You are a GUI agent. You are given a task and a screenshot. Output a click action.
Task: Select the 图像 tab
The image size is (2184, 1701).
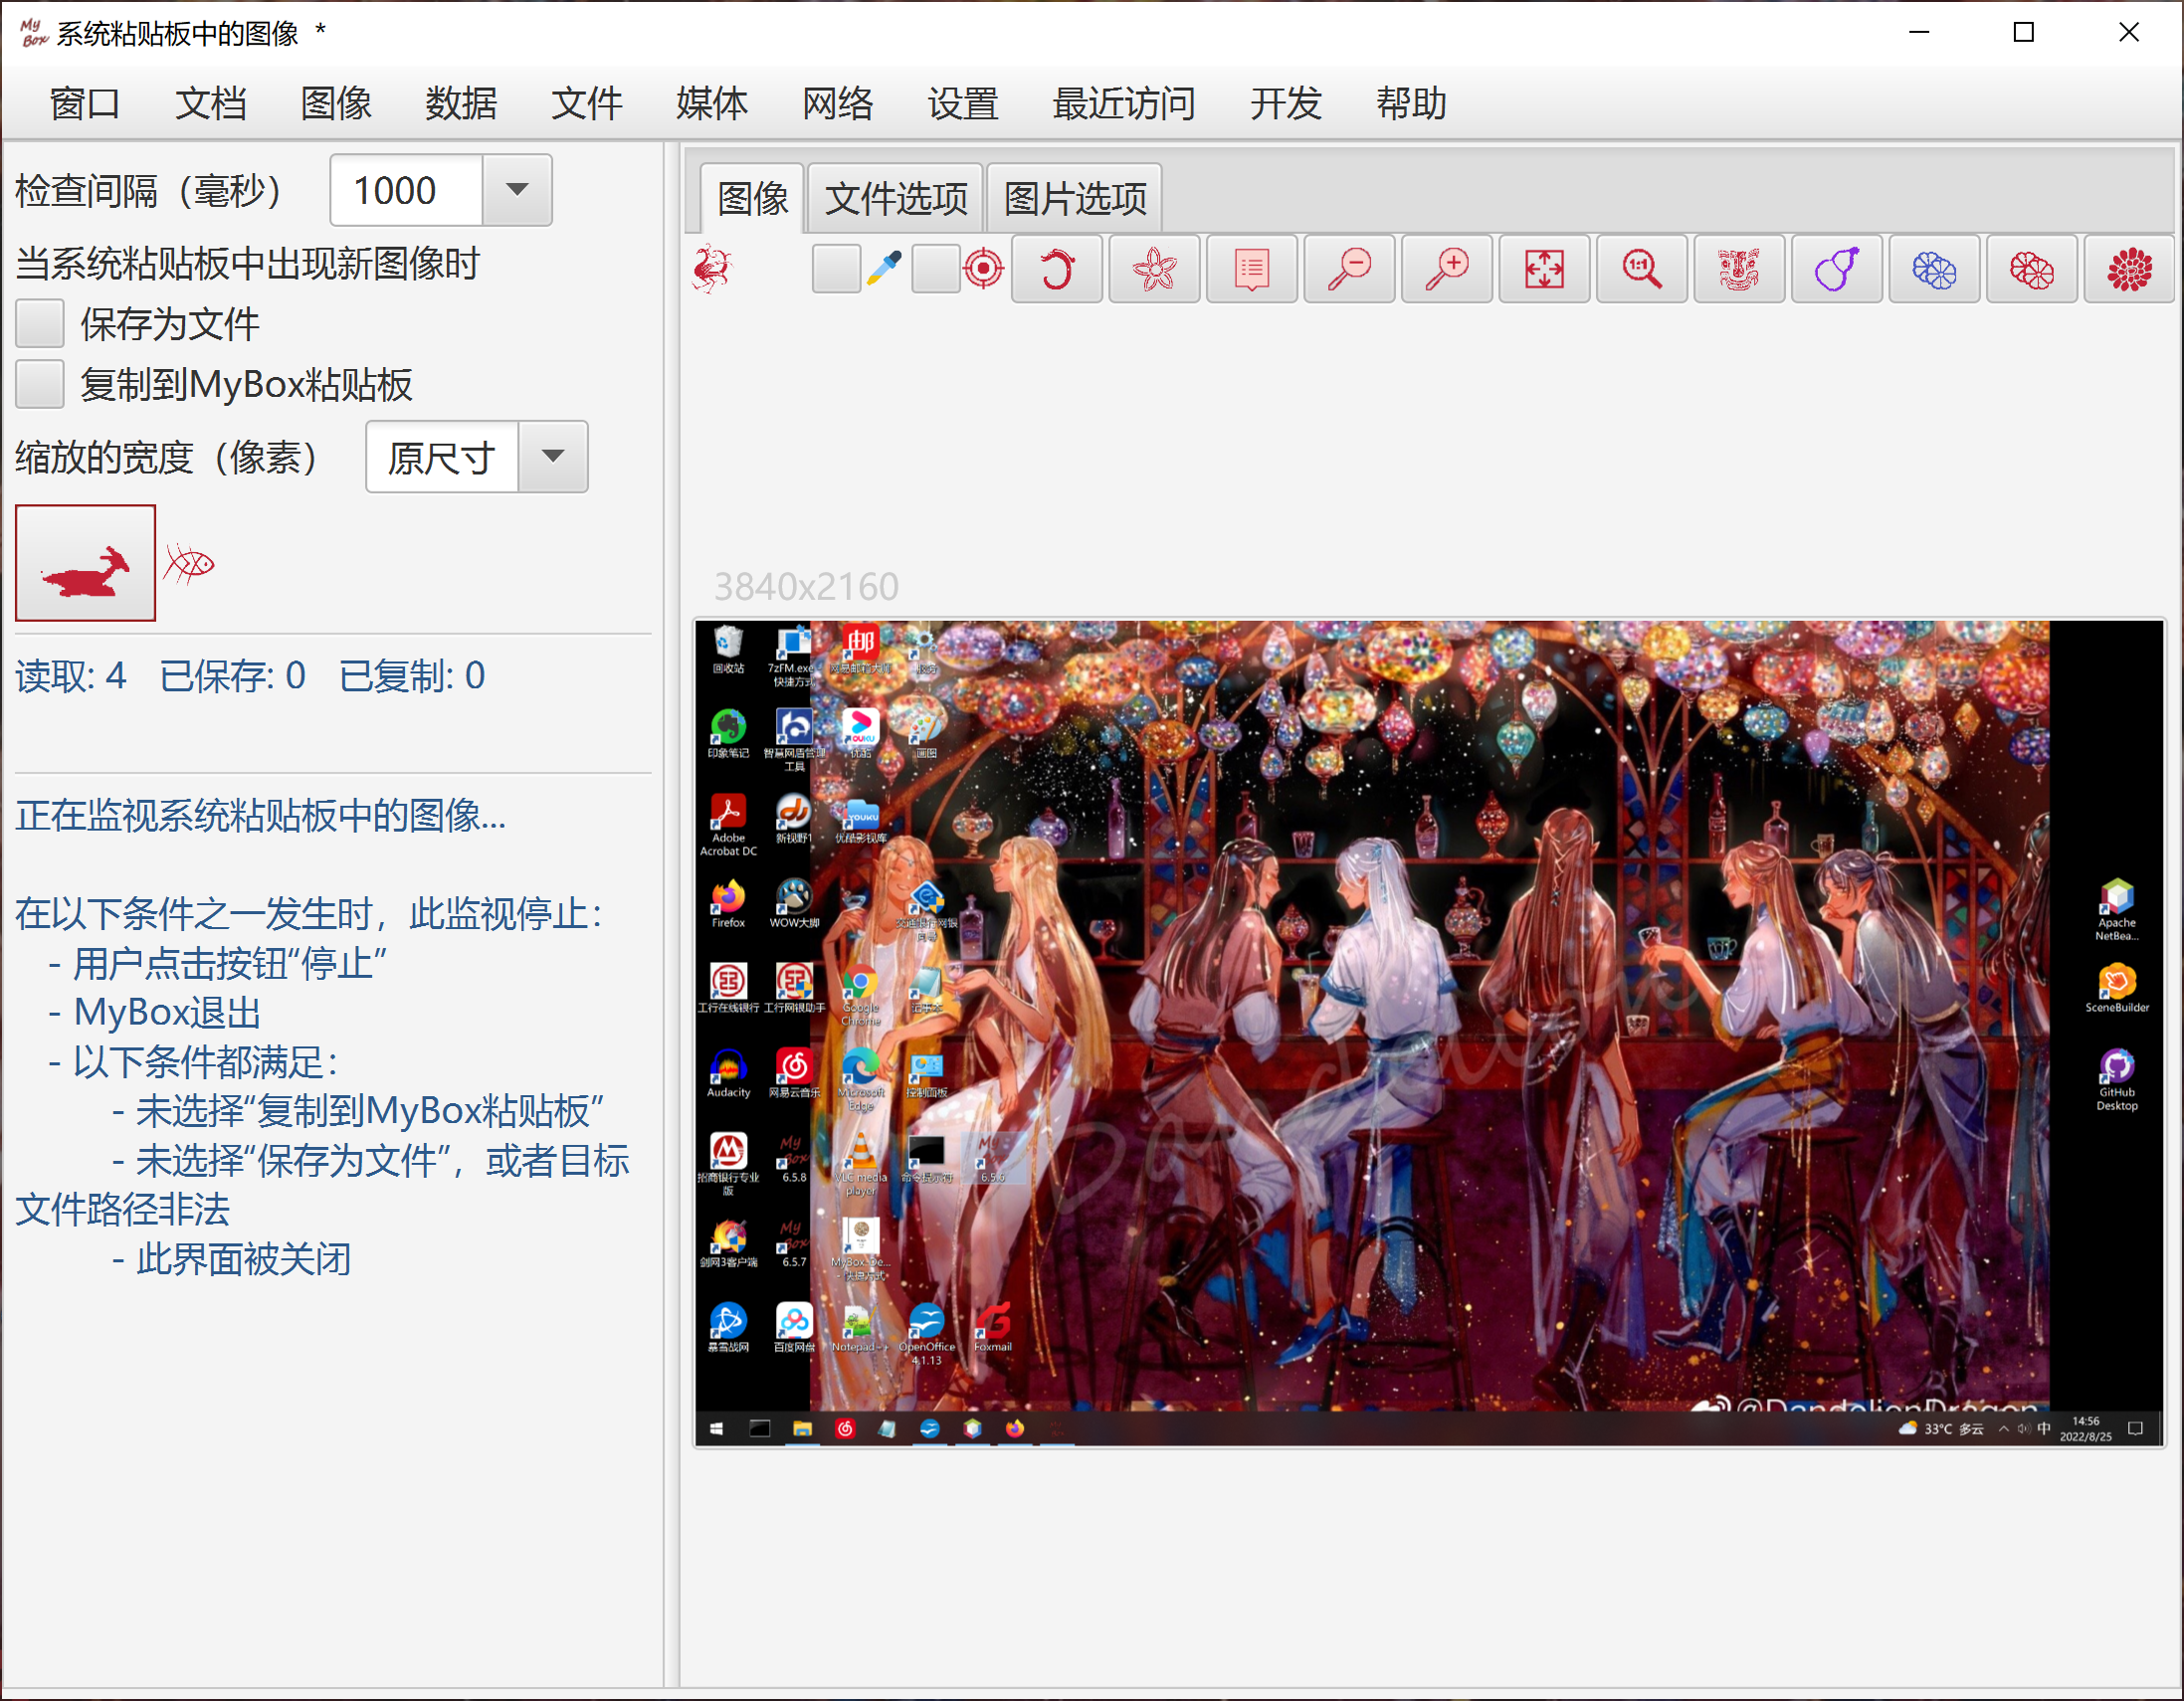click(752, 198)
